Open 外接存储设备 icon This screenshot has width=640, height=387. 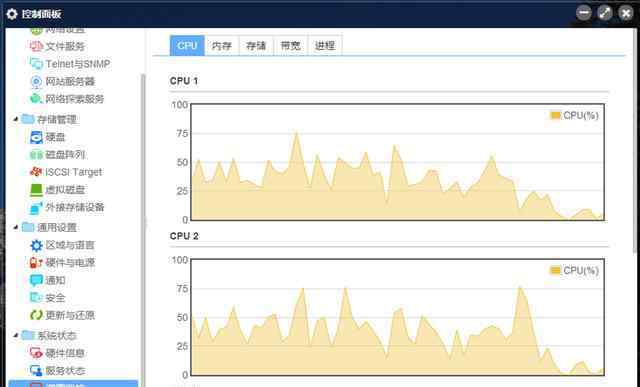(36, 207)
